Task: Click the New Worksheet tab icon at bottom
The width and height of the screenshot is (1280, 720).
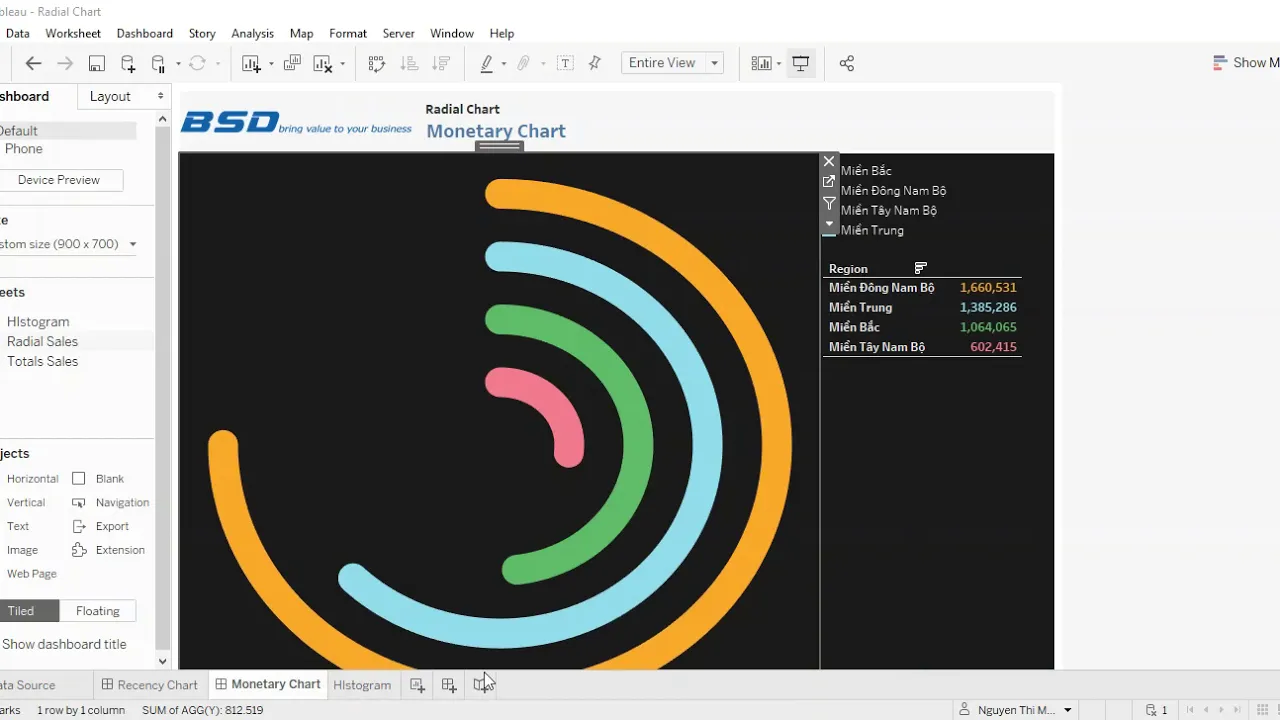Action: pos(417,685)
